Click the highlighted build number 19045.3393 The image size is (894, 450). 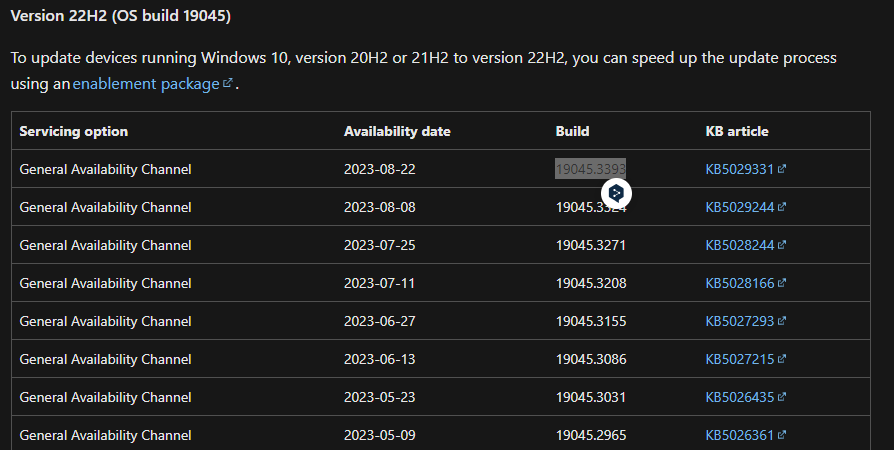(590, 169)
